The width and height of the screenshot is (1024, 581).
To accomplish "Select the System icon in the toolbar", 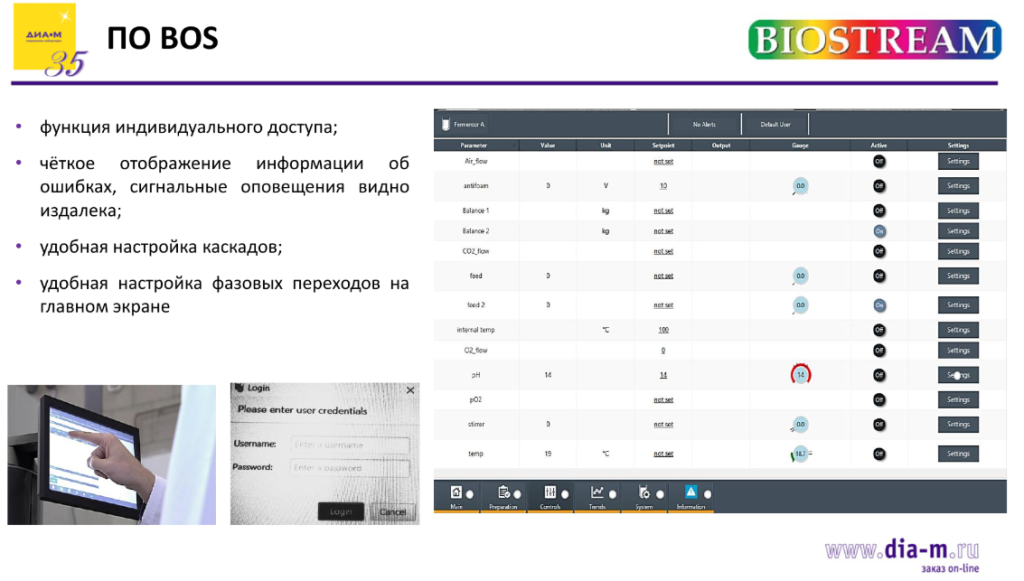I will coord(644,492).
